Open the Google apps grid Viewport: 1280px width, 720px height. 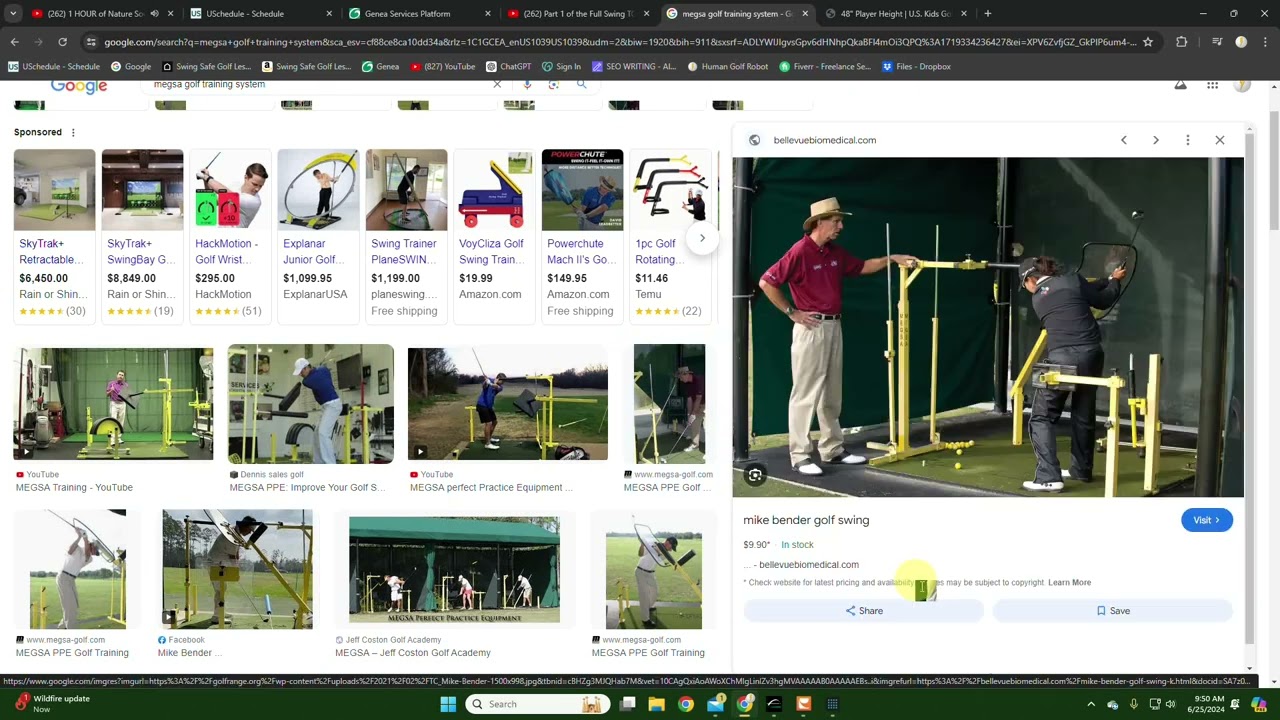[x=1212, y=85]
